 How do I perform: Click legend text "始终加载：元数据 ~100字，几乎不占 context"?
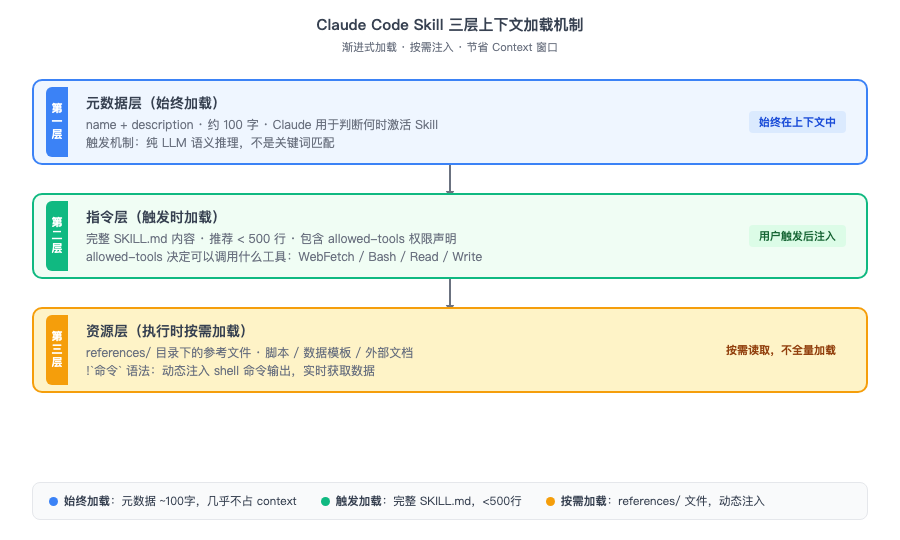pyautogui.click(x=180, y=501)
